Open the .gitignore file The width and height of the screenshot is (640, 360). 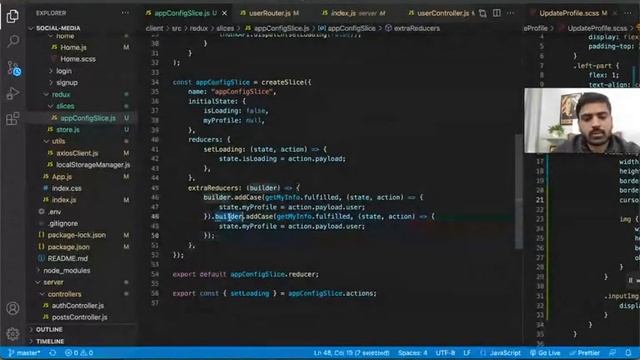[62, 224]
